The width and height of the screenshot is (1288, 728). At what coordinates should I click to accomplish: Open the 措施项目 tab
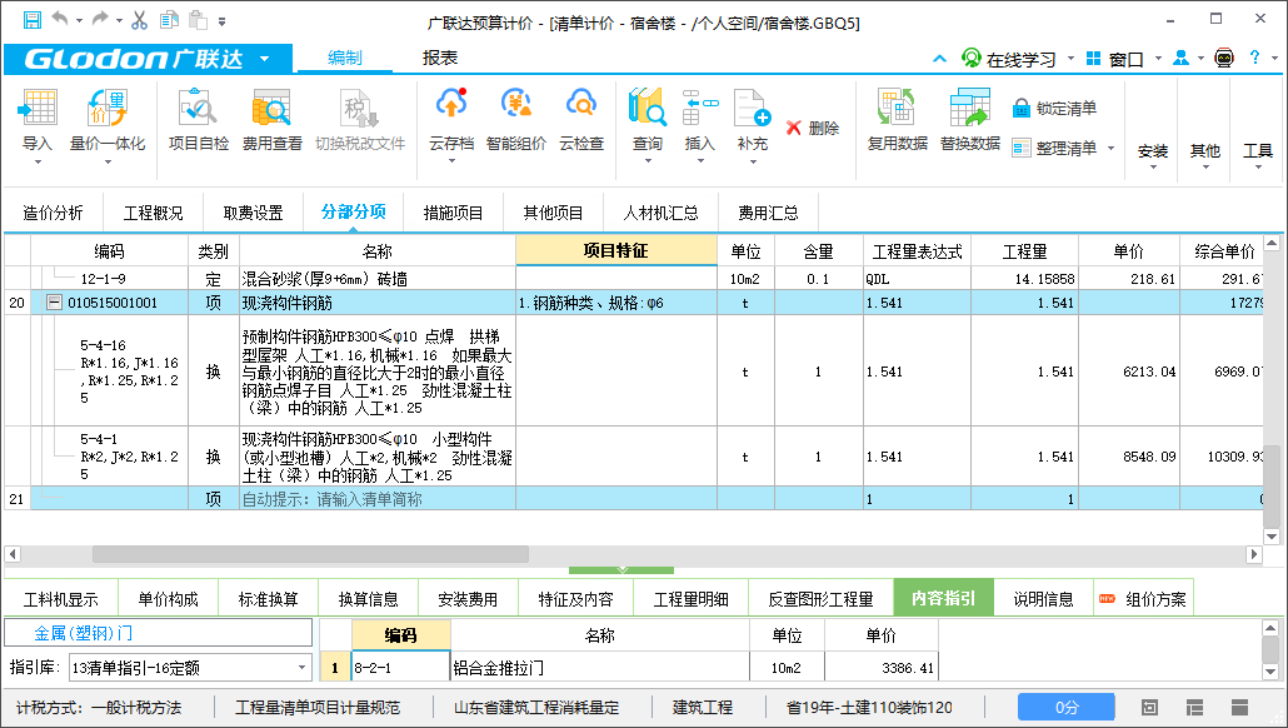point(453,212)
